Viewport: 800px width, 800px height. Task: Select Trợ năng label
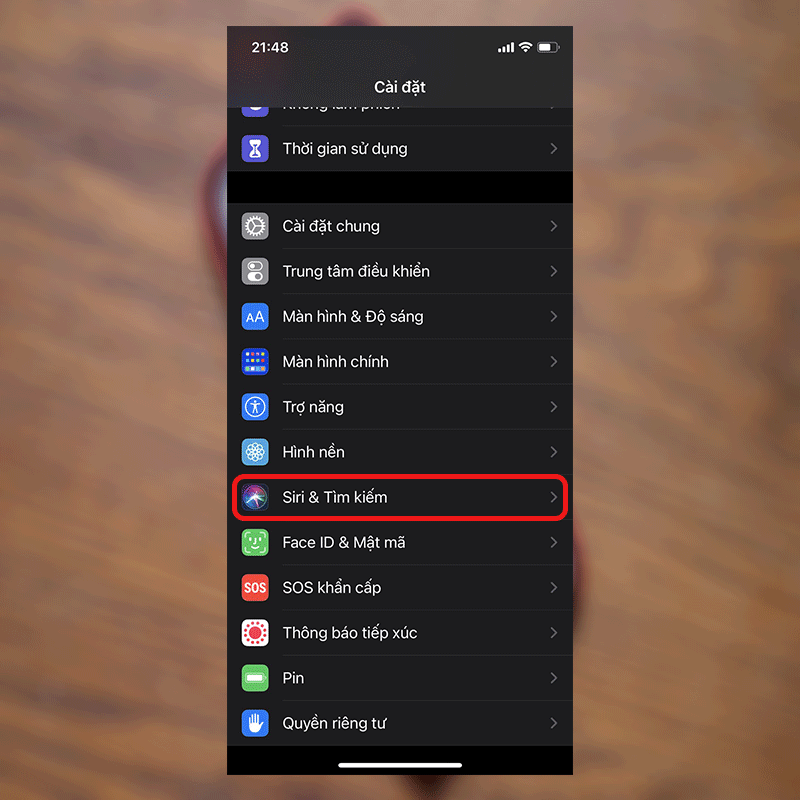click(313, 407)
